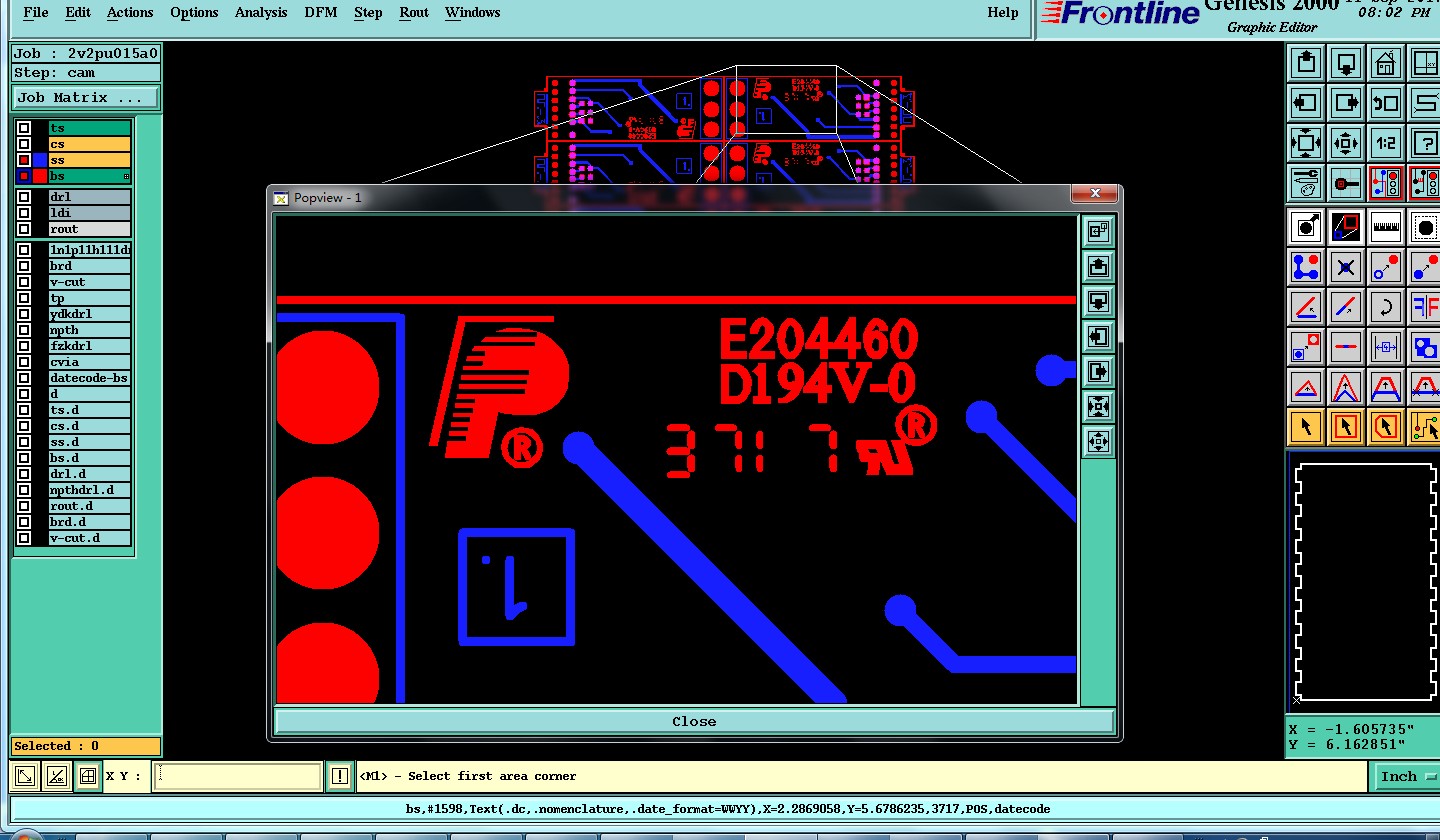Click the rotate arrow icon
This screenshot has height=840, width=1440.
[1386, 306]
